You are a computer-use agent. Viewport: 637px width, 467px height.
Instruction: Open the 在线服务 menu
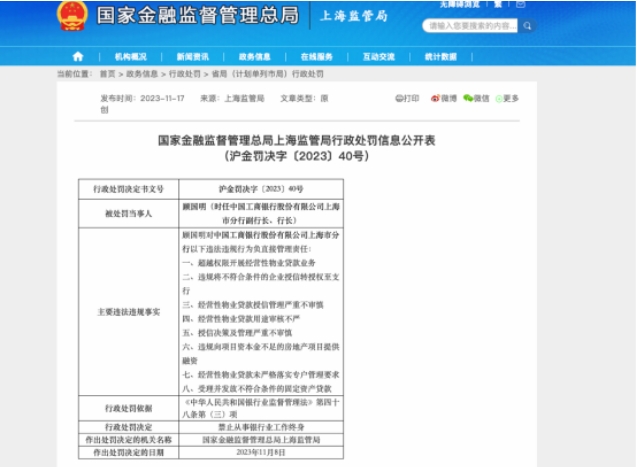(317, 57)
